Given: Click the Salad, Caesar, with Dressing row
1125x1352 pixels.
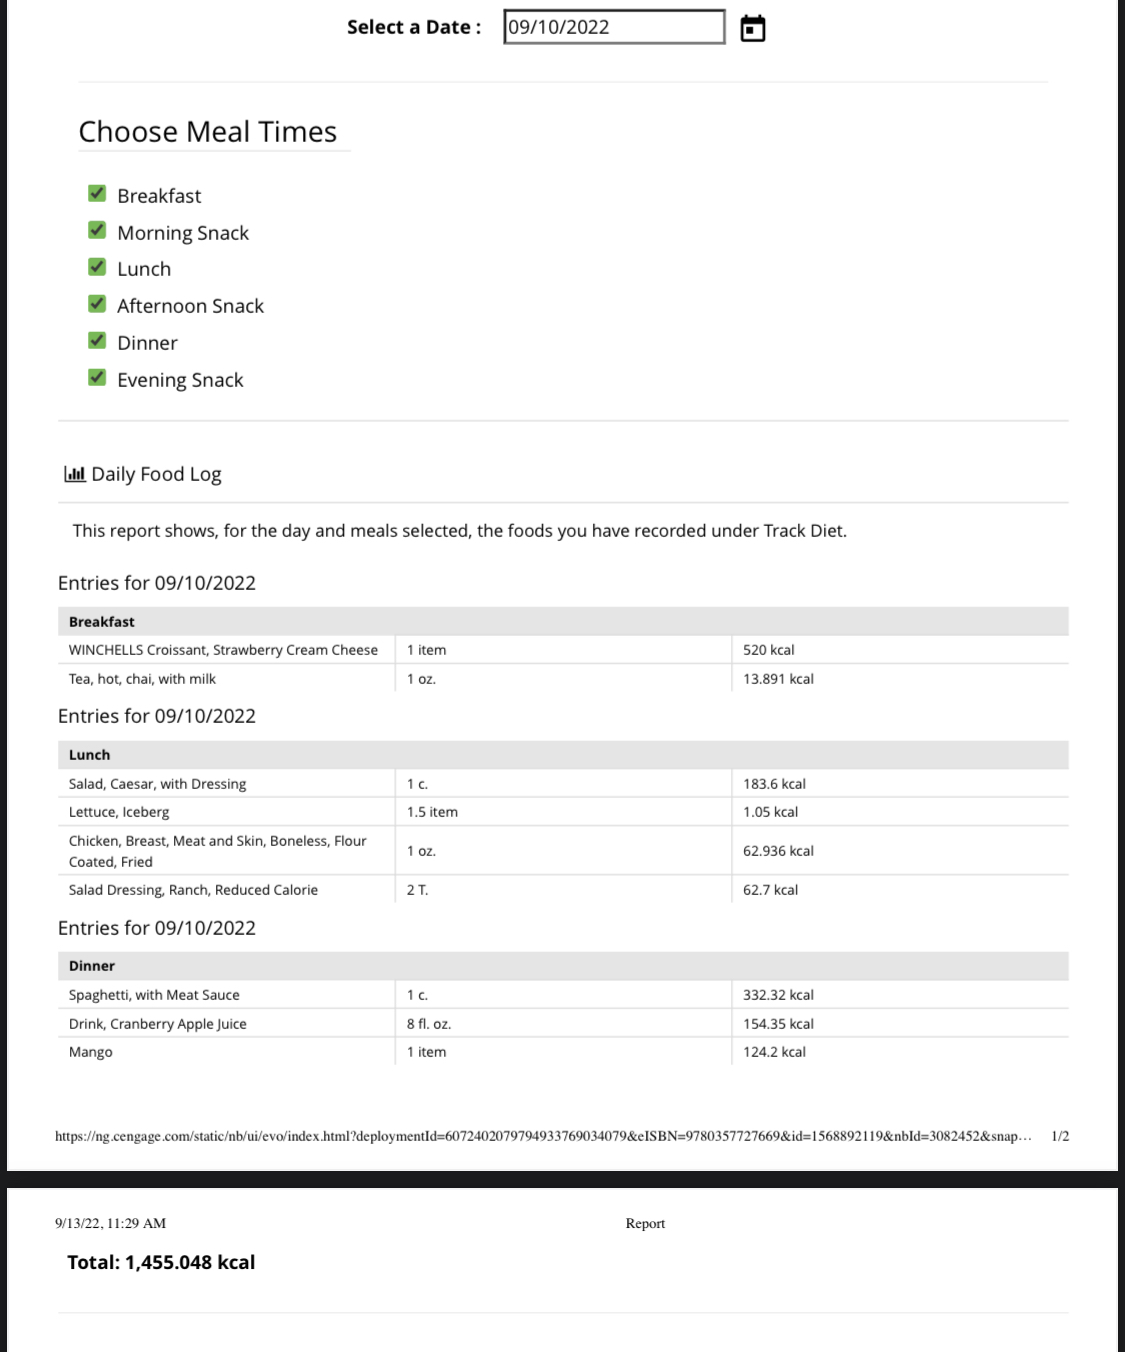Looking at the screenshot, I should [x=157, y=784].
